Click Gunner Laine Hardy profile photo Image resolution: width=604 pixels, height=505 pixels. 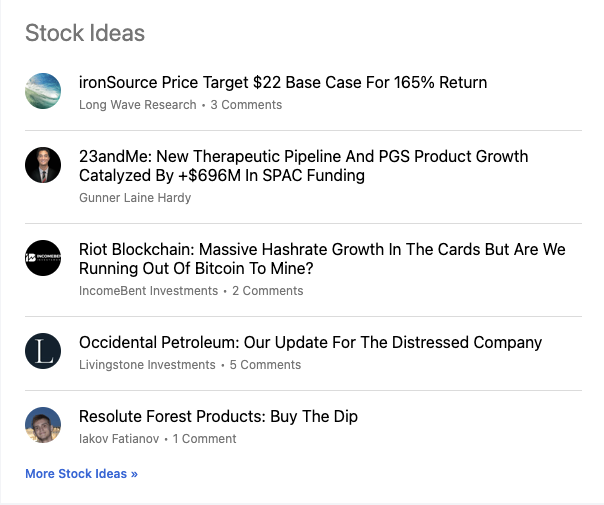43,165
